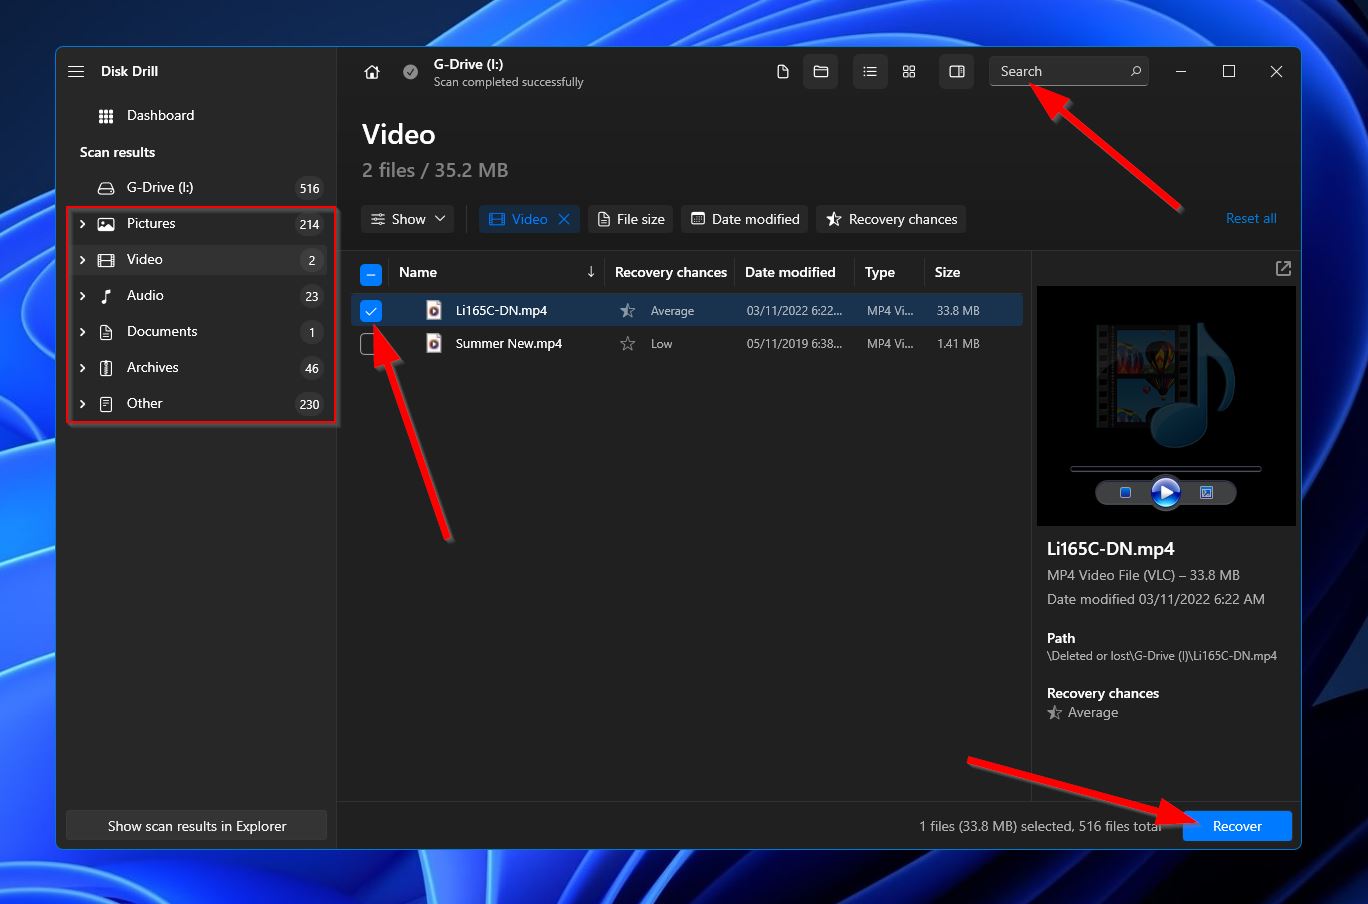
Task: Sort by the Date modified column header
Action: tap(790, 272)
